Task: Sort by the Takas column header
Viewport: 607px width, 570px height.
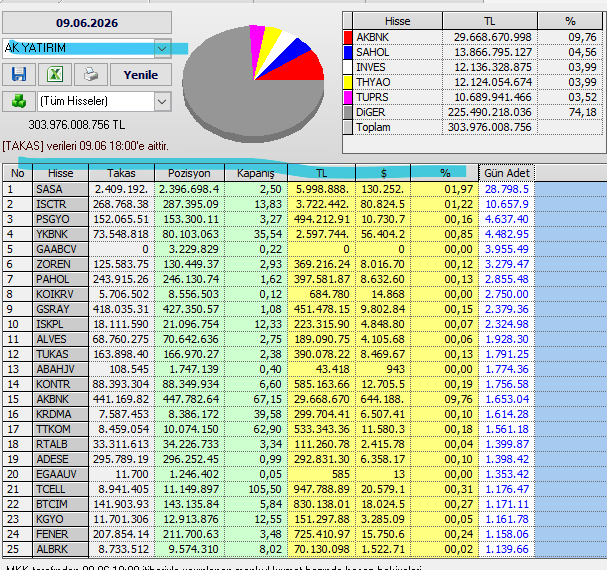Action: (121, 173)
